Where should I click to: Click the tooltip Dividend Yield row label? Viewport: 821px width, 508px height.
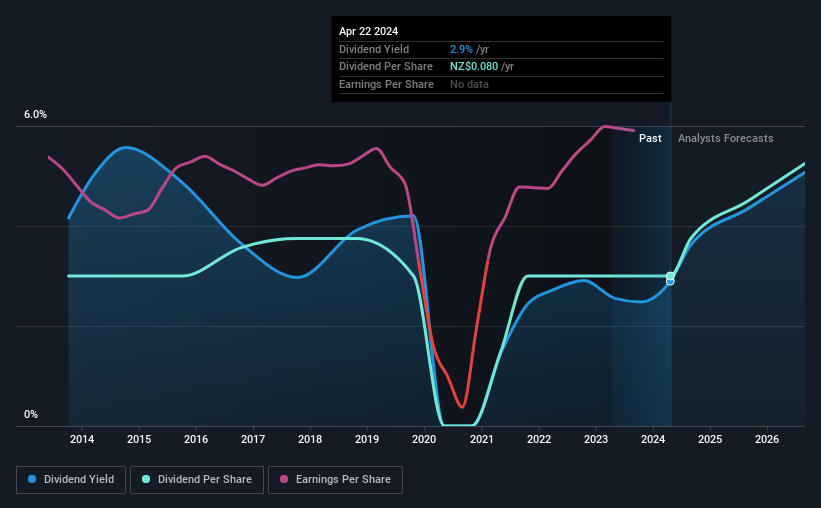tap(374, 49)
